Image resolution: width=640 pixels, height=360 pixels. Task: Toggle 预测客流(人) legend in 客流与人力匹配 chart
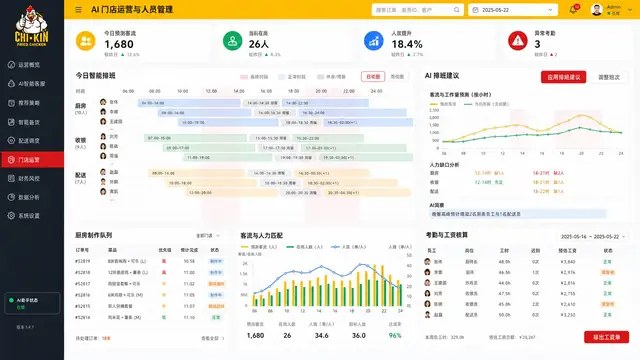[x=259, y=247]
